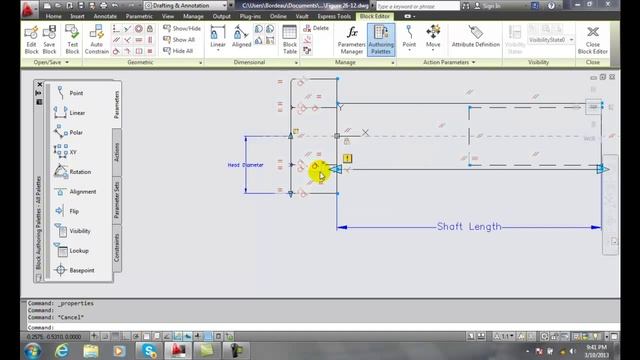
Task: Click Delete constraint in Manage panel
Action: (x=316, y=28)
